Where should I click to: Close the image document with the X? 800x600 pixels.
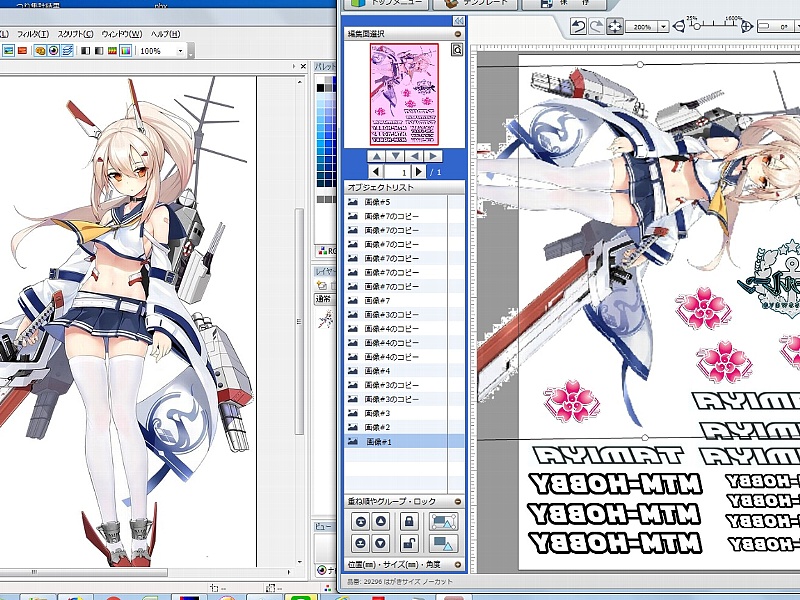[x=303, y=66]
